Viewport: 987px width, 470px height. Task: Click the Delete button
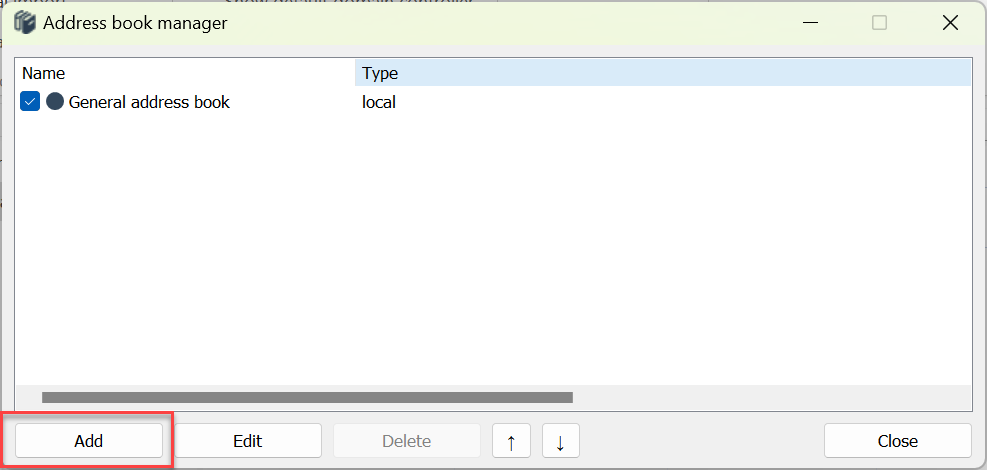(407, 441)
